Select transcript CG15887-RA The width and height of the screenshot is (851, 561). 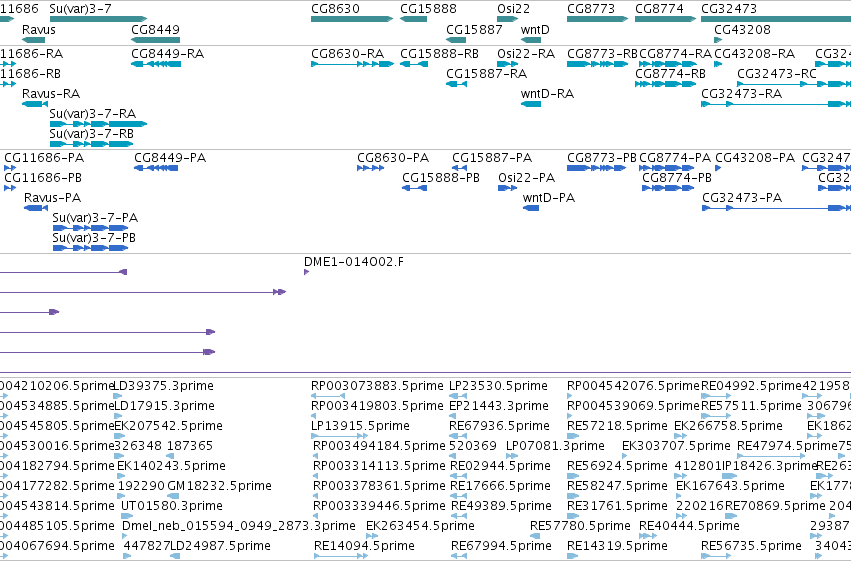(486, 74)
